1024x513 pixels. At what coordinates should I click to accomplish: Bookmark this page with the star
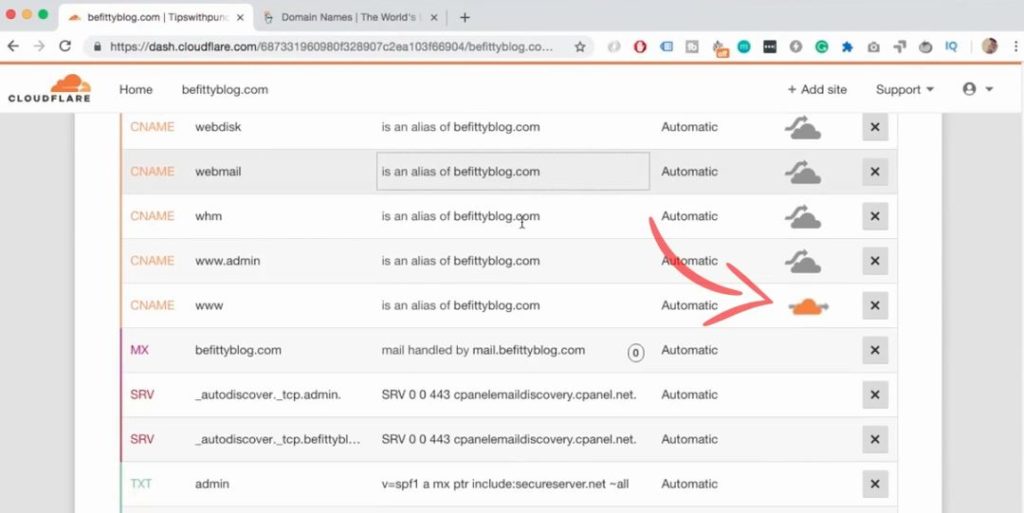580,47
